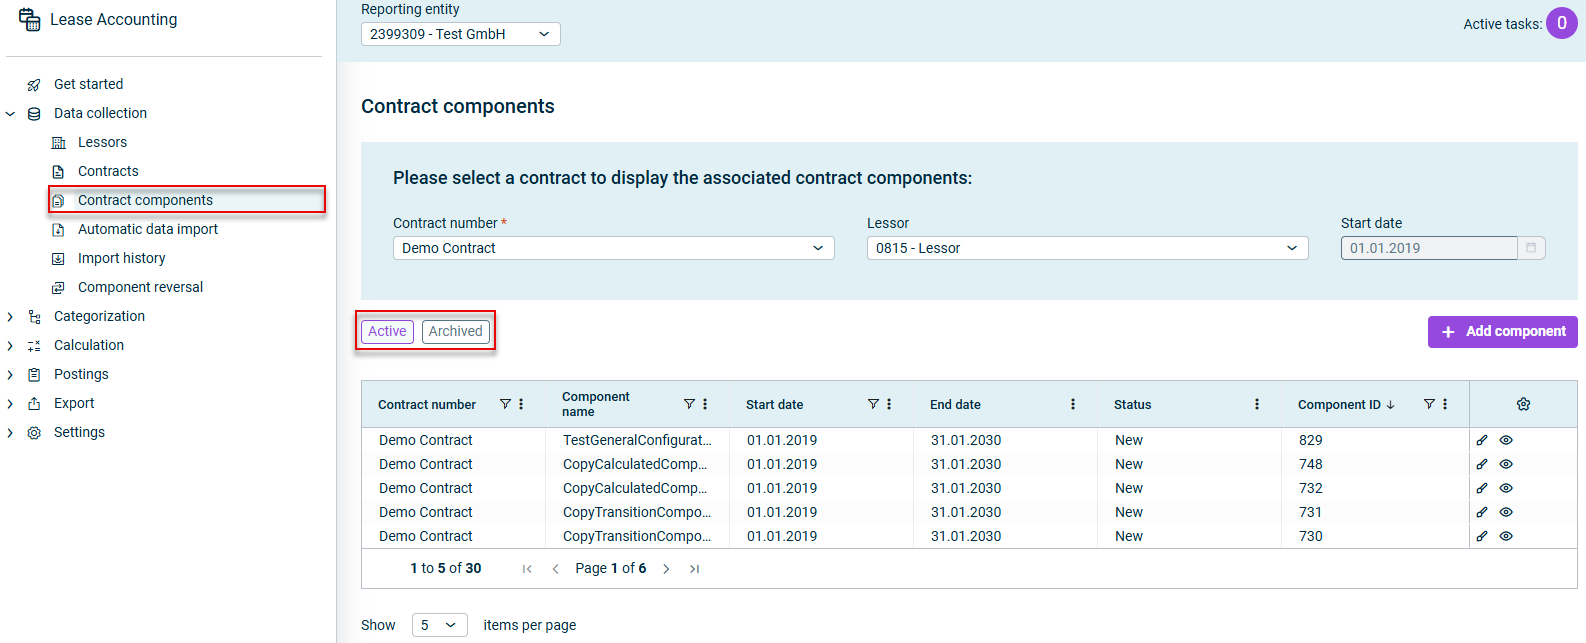Open the Lessor dropdown

click(1087, 248)
